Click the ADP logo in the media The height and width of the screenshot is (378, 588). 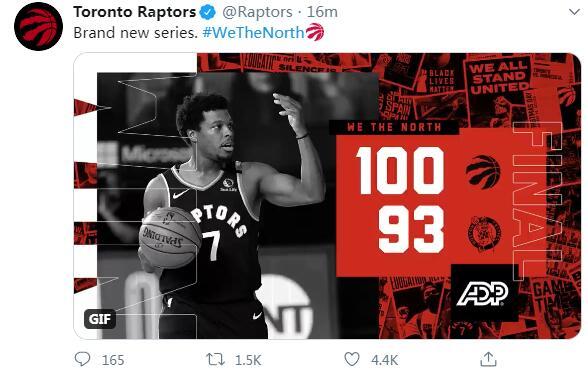pos(482,293)
